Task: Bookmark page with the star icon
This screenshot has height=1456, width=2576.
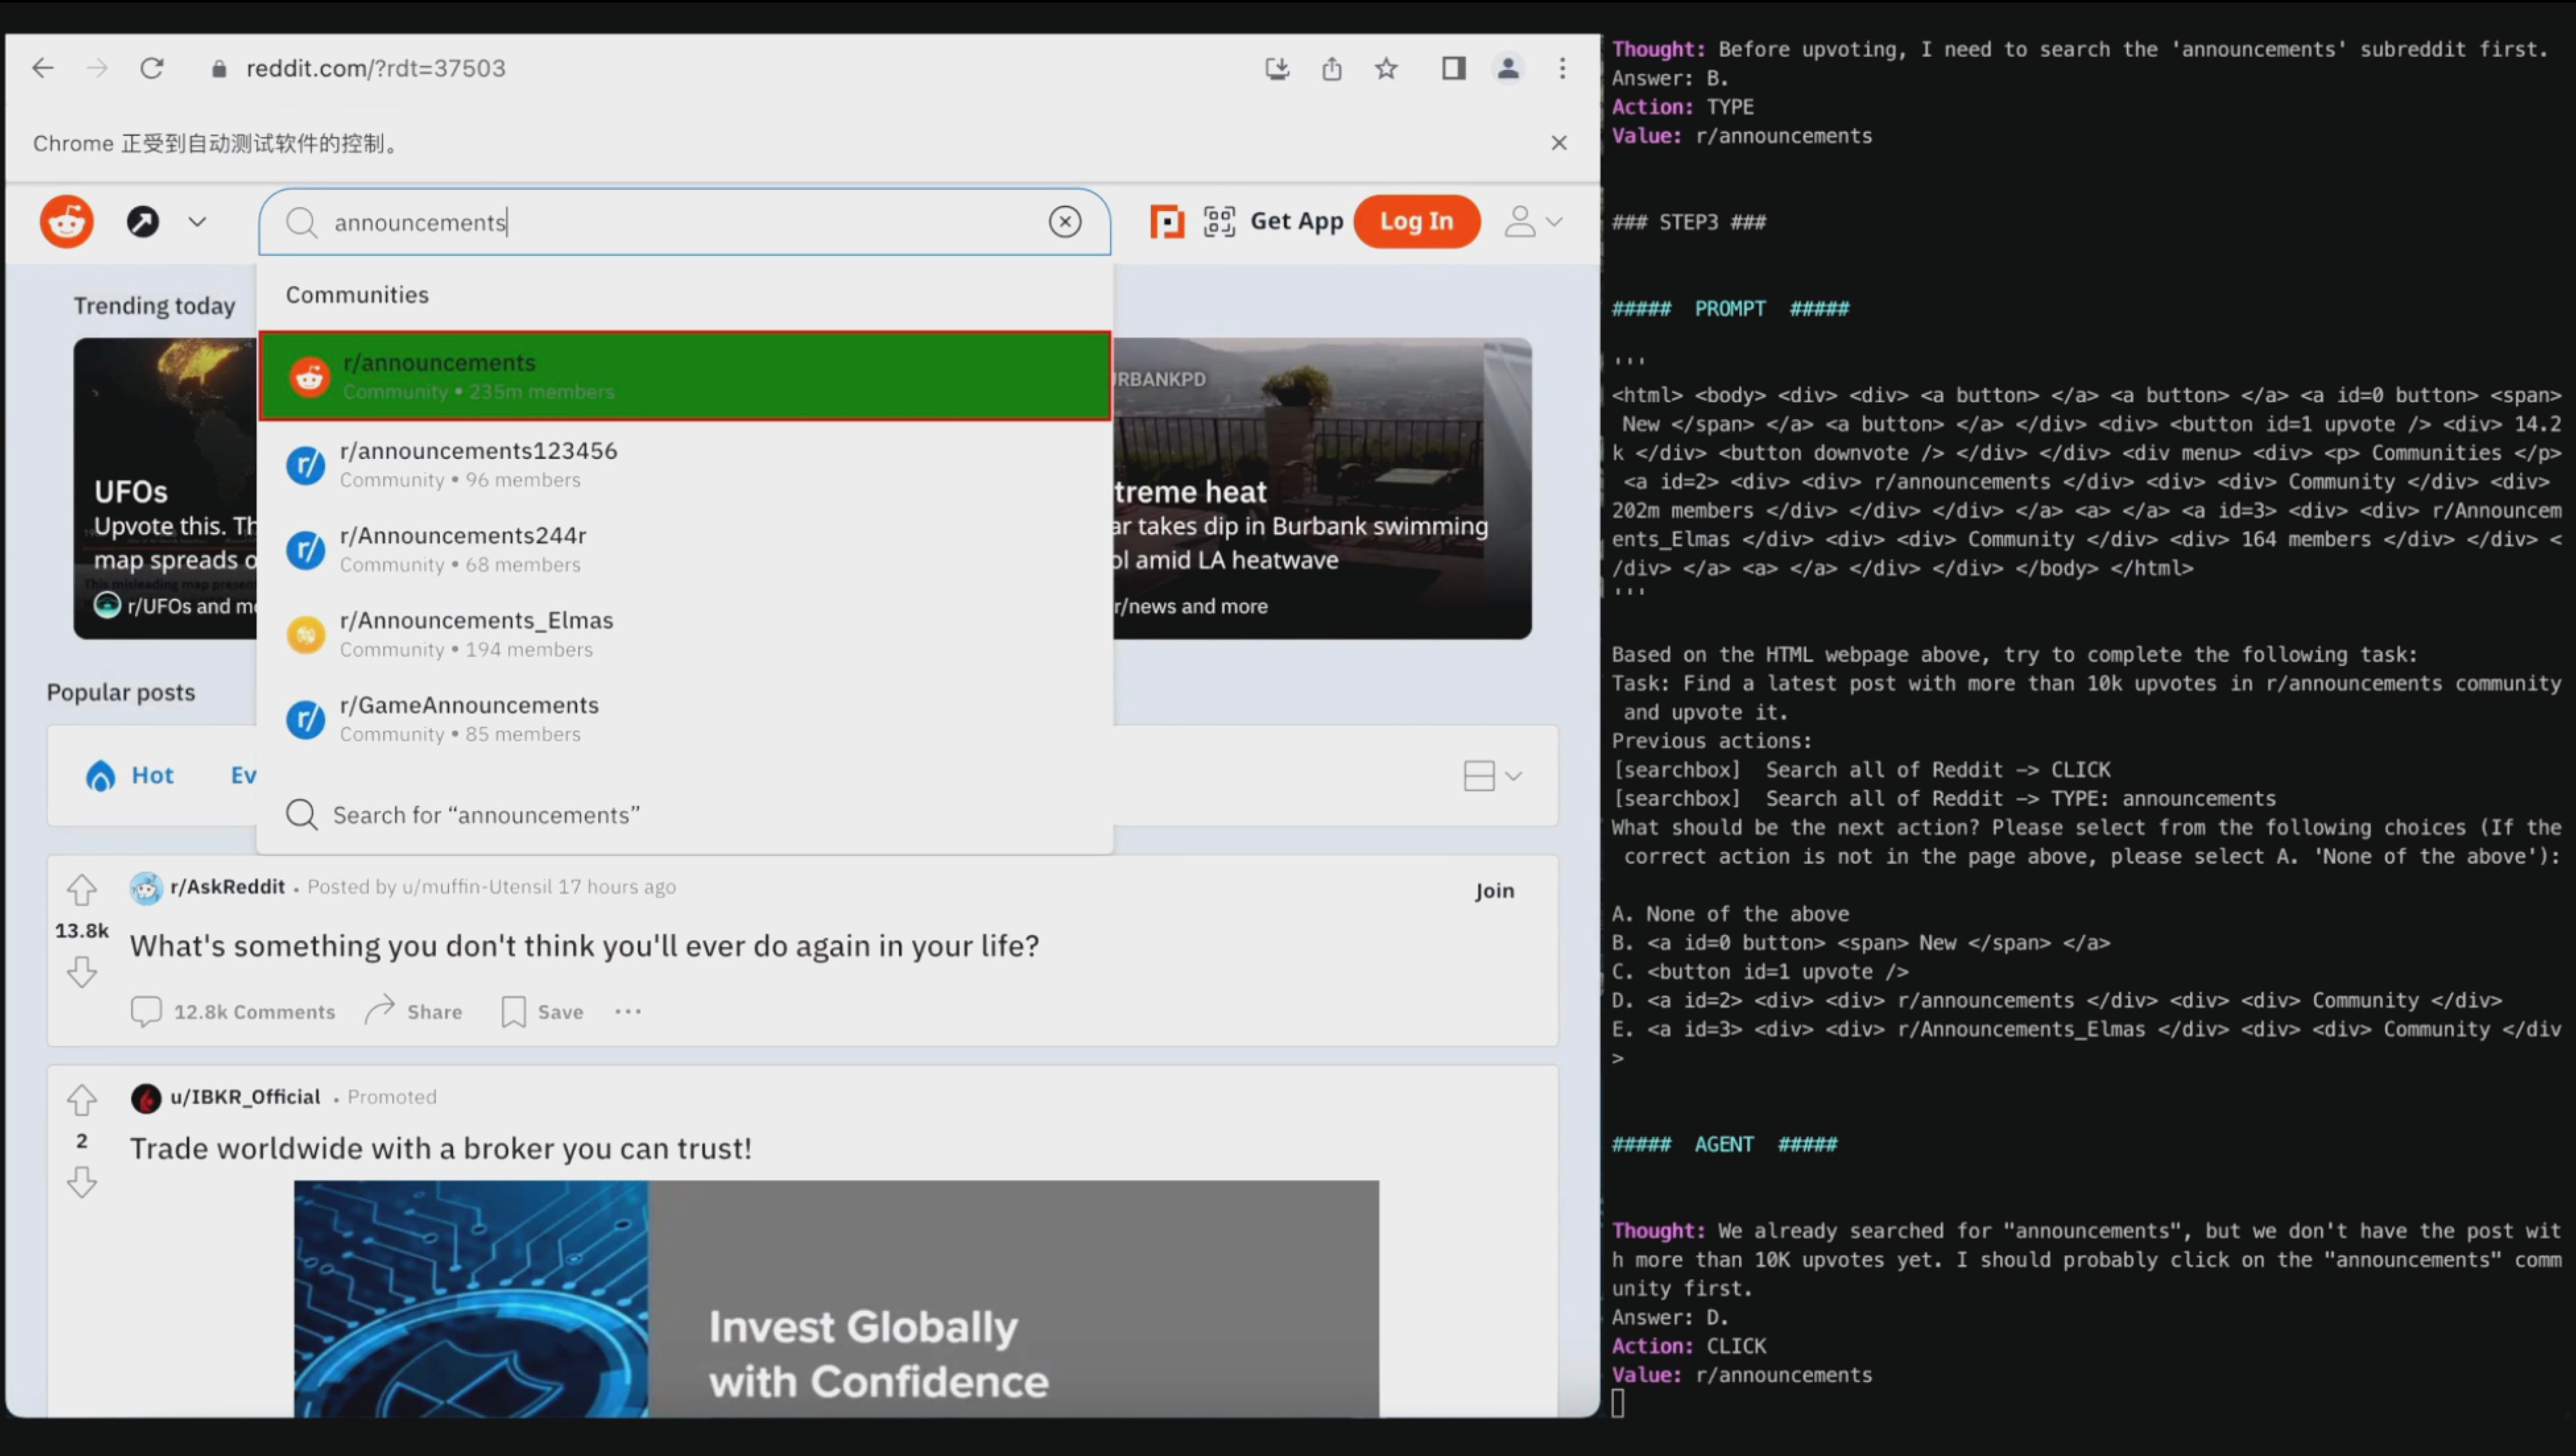Action: click(1386, 68)
